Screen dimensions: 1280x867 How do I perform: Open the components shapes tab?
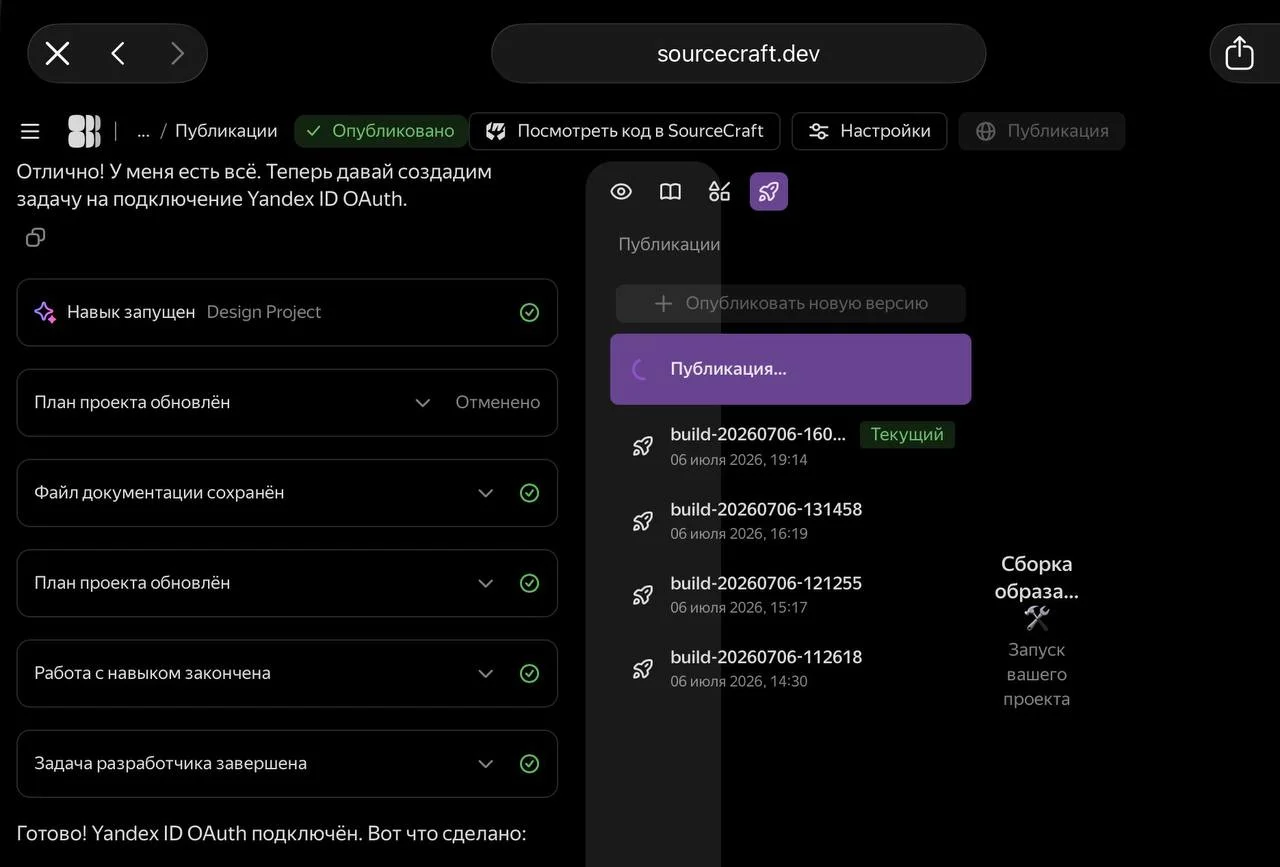click(x=719, y=192)
